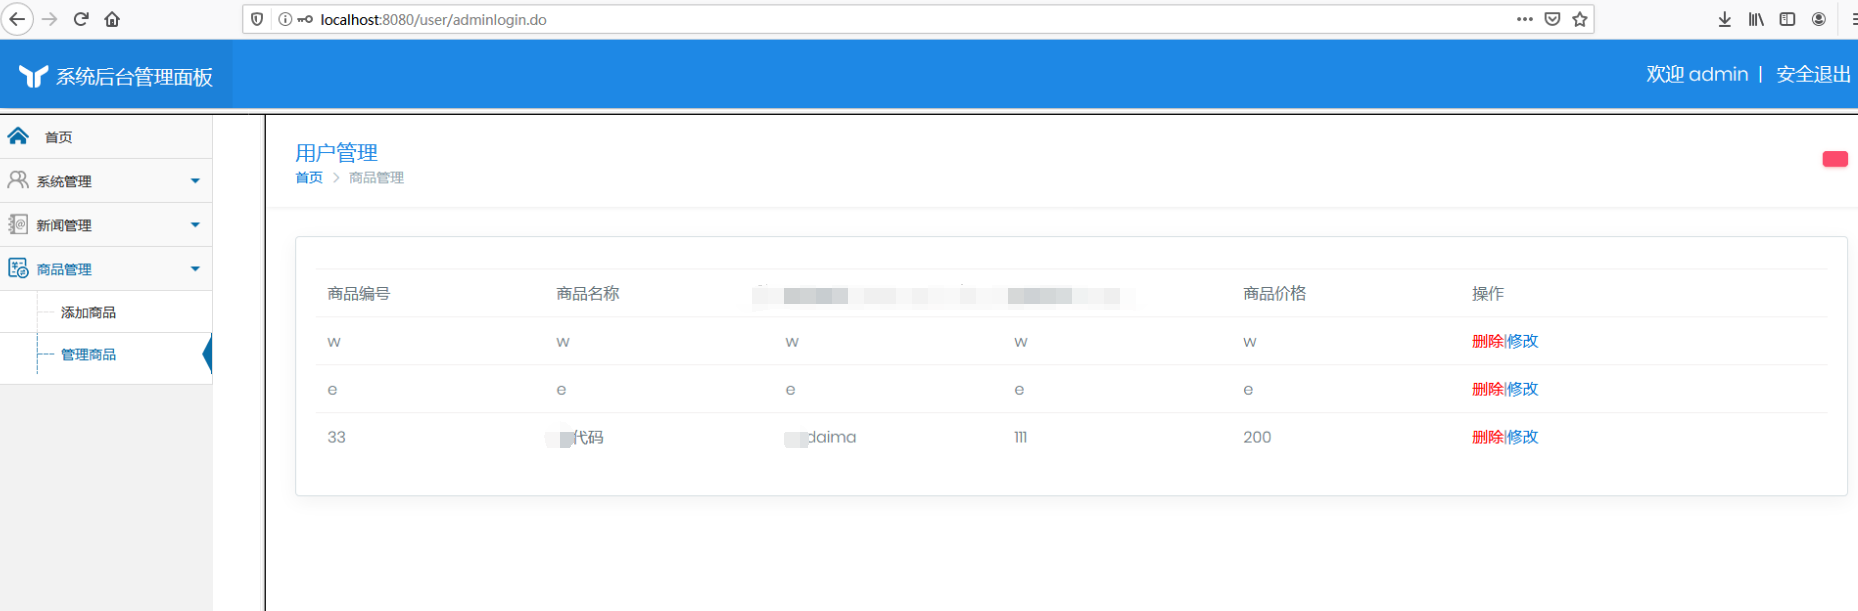Collapse the 商品管理 dropdown arrow
Screen dimensions: 1858x611
(195, 269)
